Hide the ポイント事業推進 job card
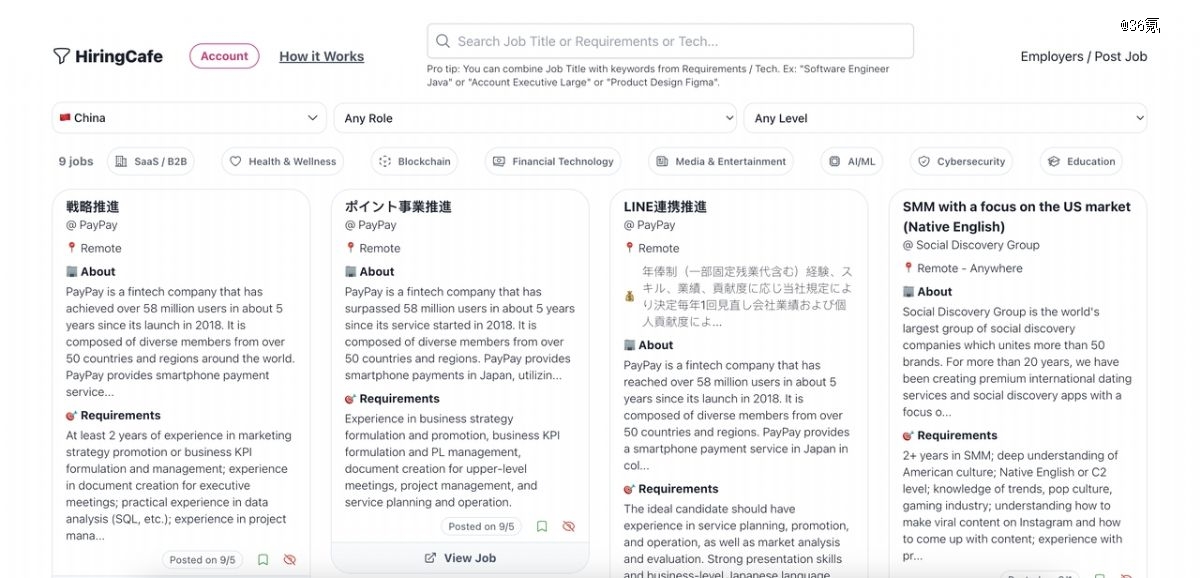Viewport: 1200px width, 578px height. [x=569, y=526]
